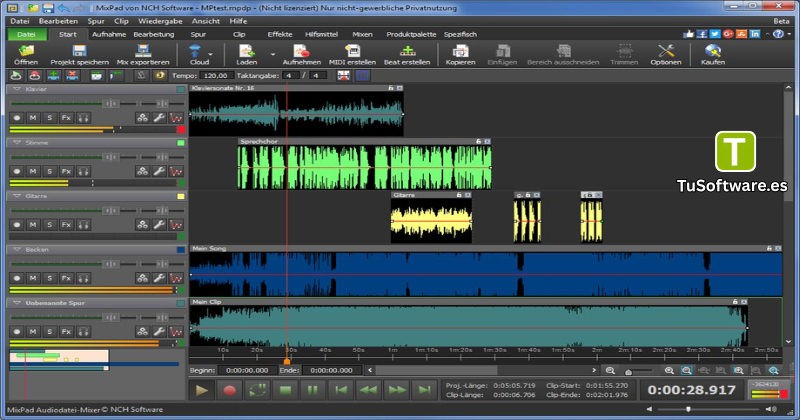Switch to the Produktpalette tab

point(411,34)
